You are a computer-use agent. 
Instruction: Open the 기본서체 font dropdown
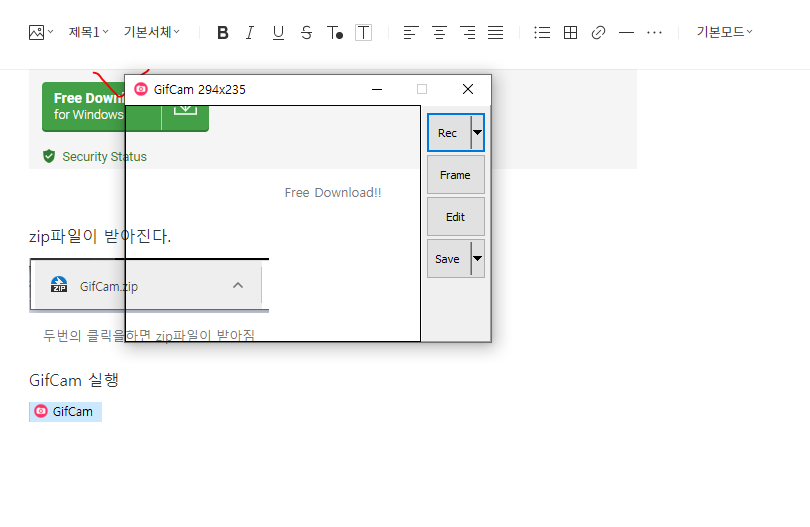151,32
